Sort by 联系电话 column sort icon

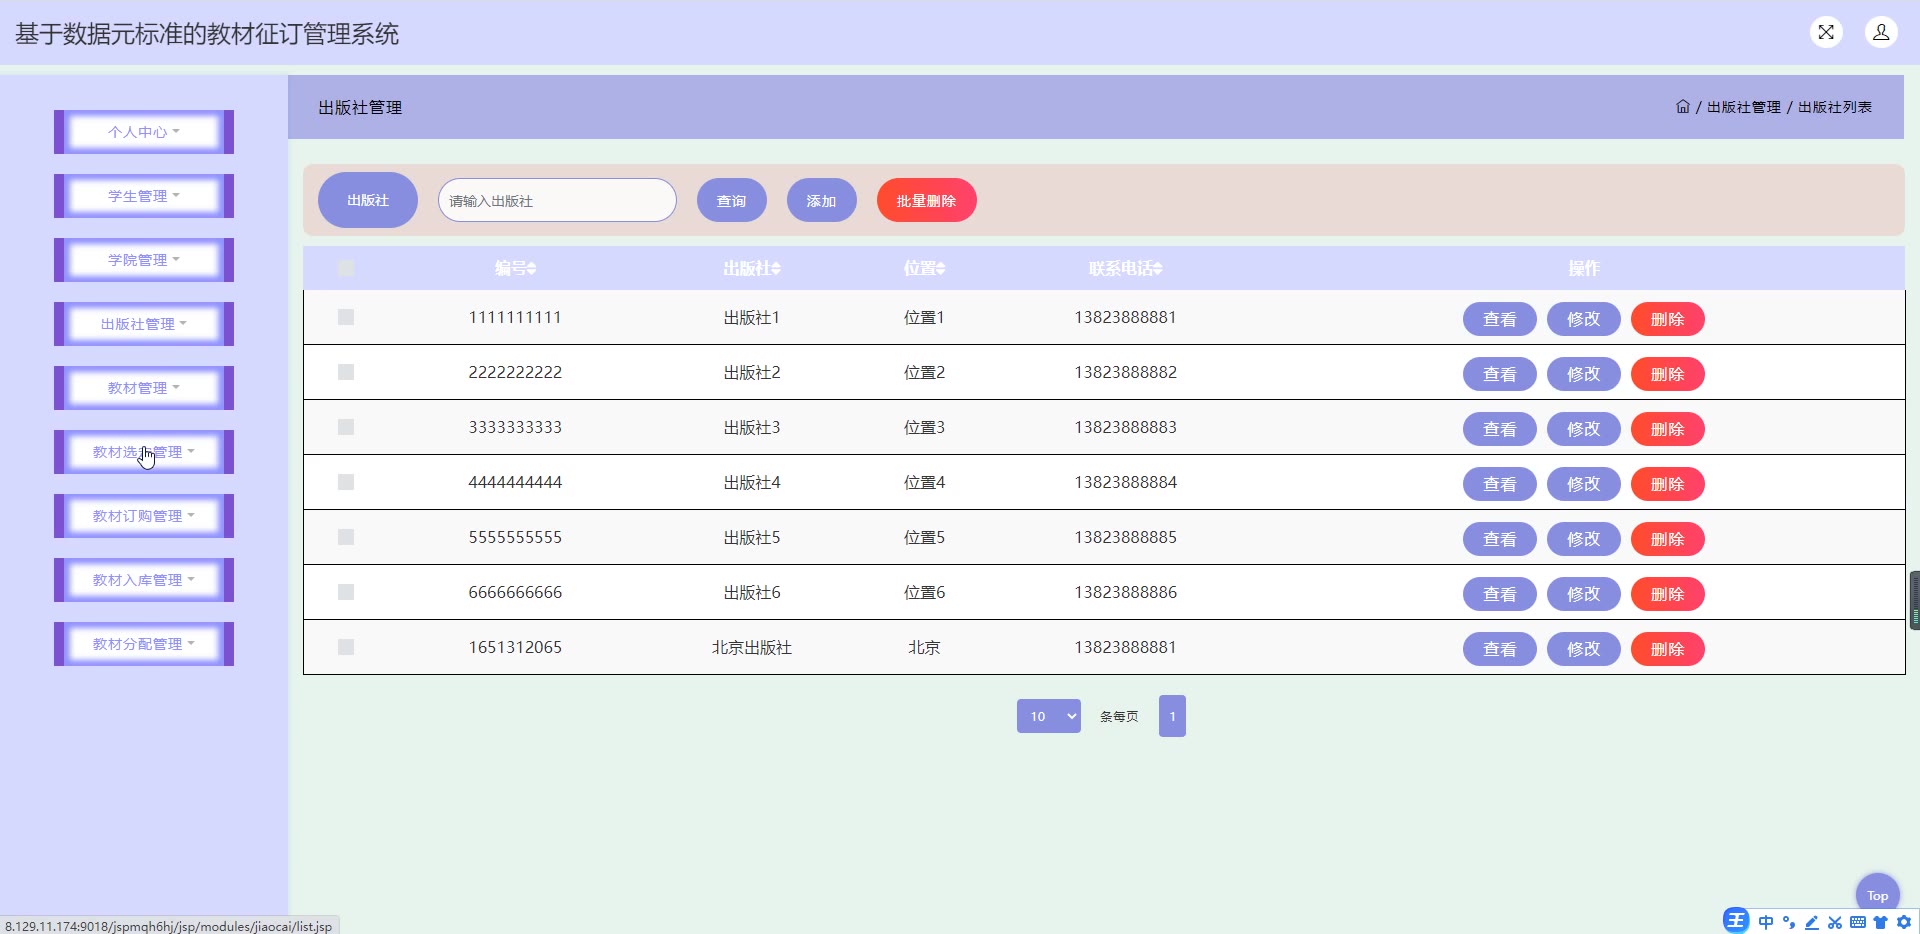click(1158, 269)
